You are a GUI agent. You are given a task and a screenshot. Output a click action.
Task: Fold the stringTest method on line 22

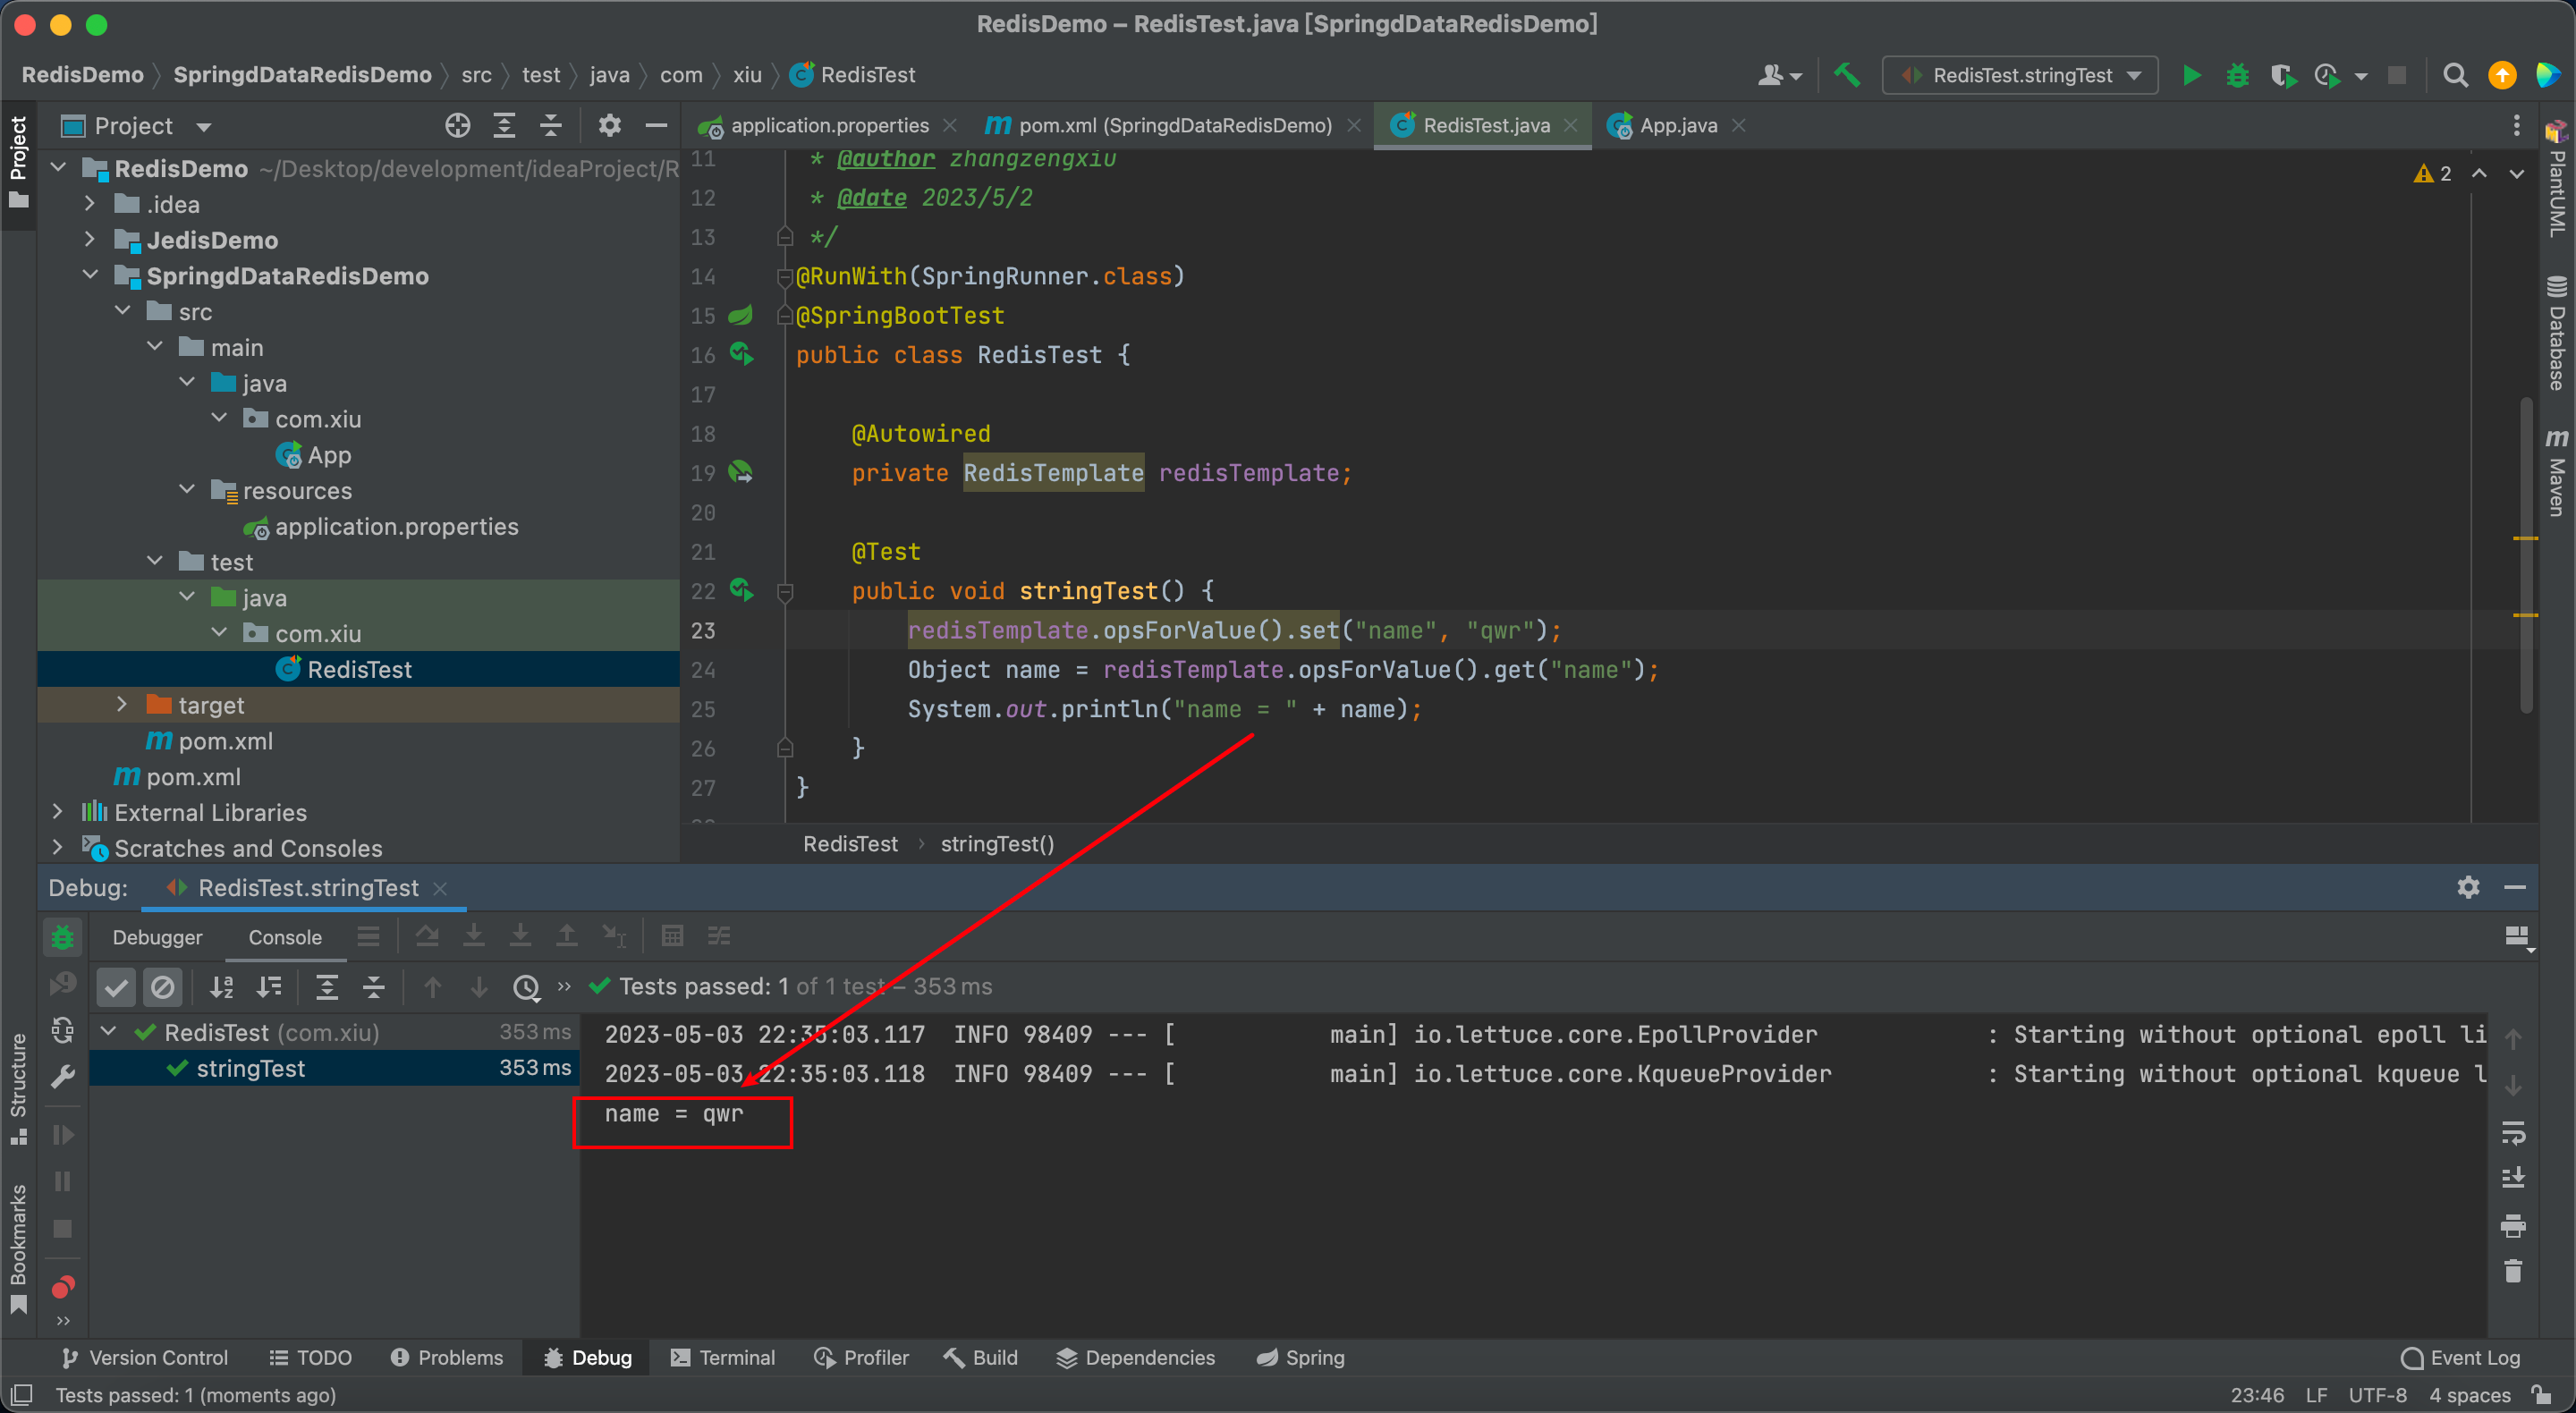pyautogui.click(x=785, y=592)
